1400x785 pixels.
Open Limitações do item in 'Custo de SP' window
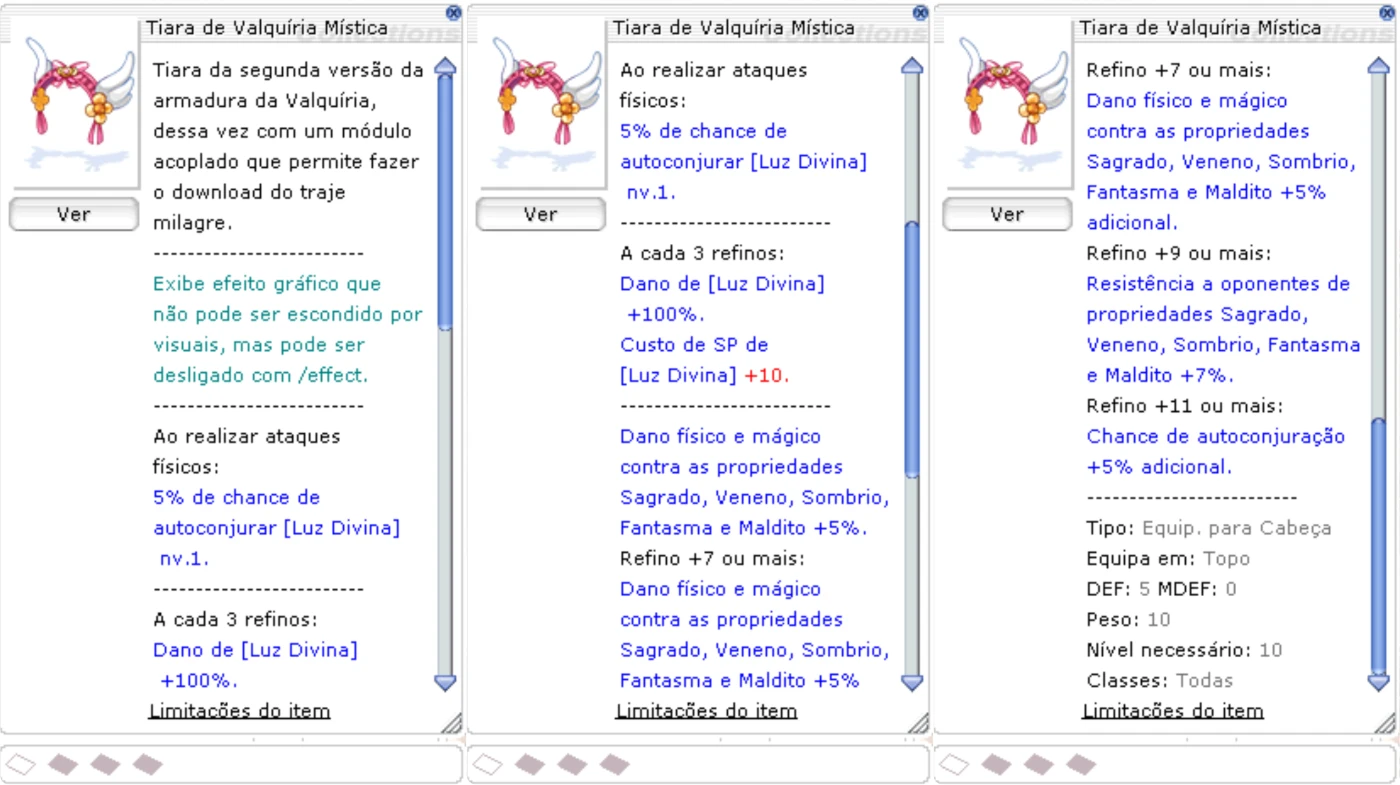[706, 711]
